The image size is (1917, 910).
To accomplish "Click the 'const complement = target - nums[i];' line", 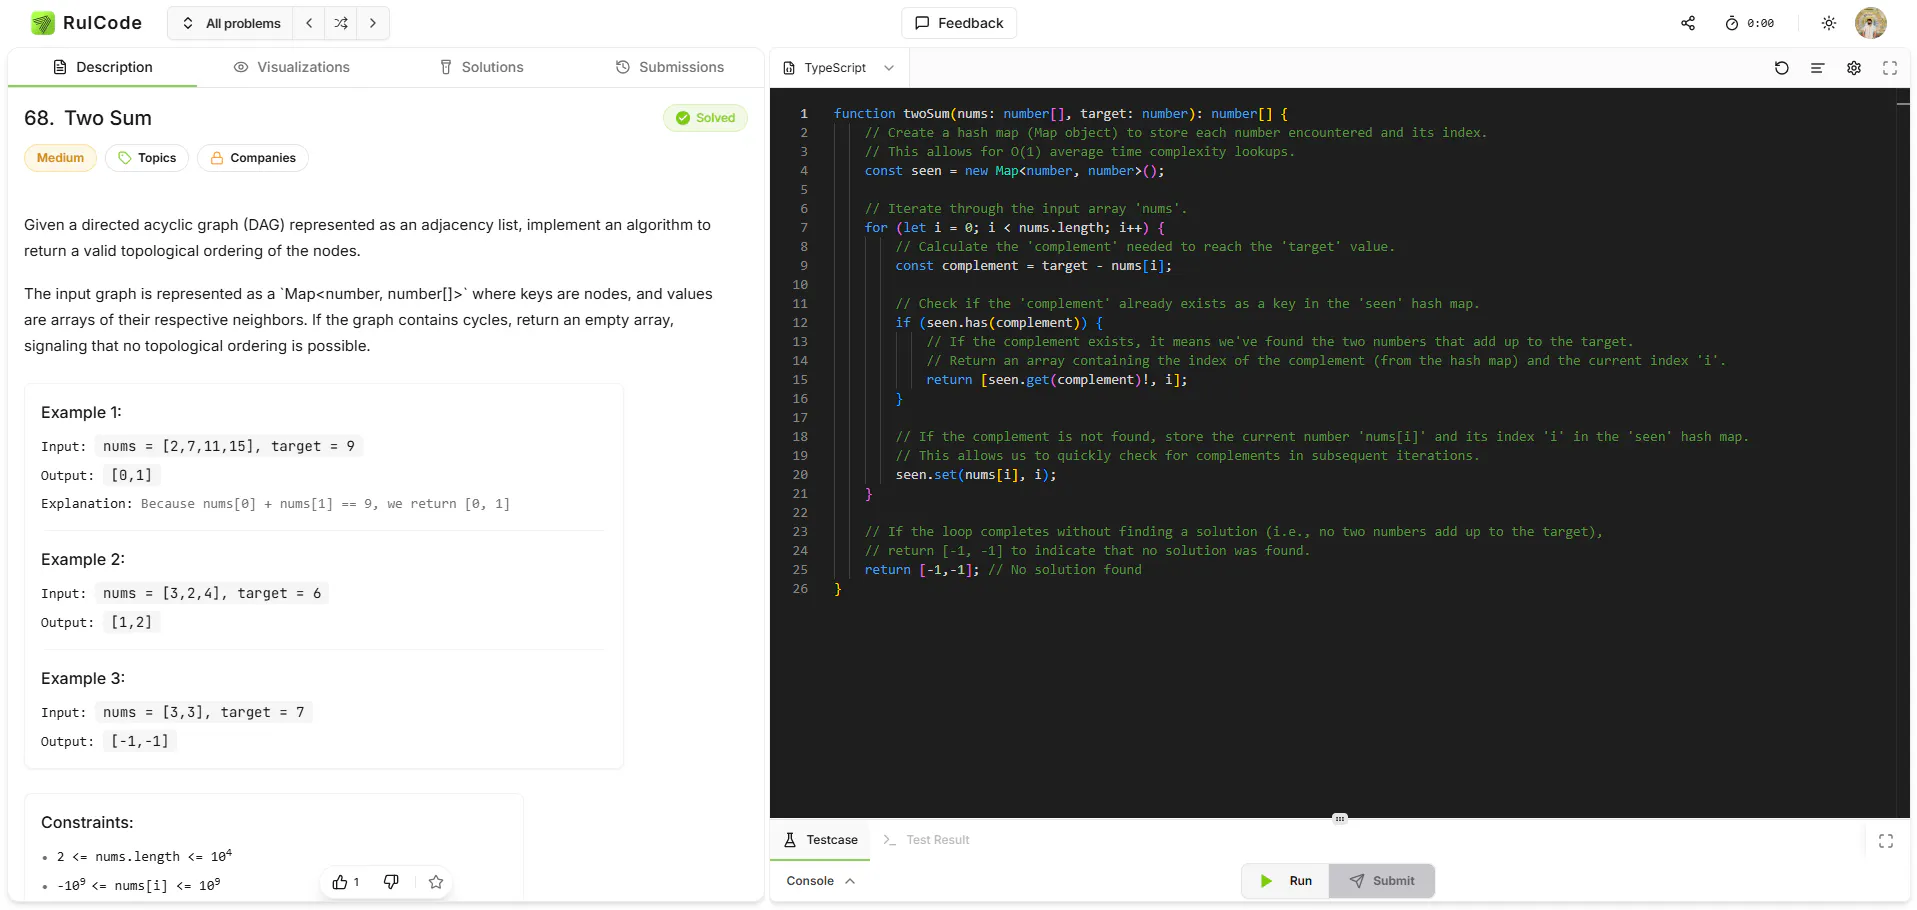I will click(1033, 266).
